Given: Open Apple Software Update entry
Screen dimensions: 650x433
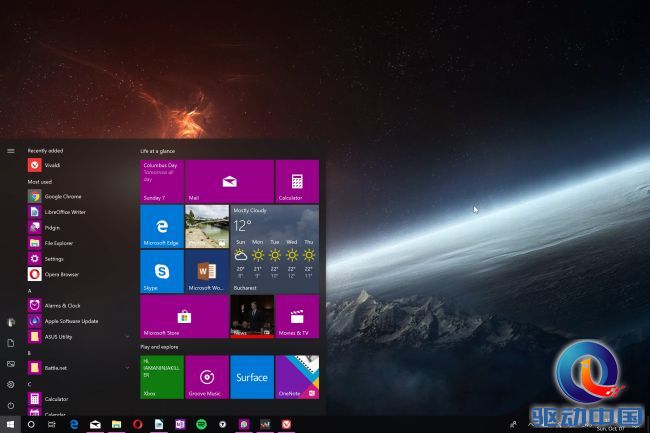Looking at the screenshot, I should pos(79,321).
